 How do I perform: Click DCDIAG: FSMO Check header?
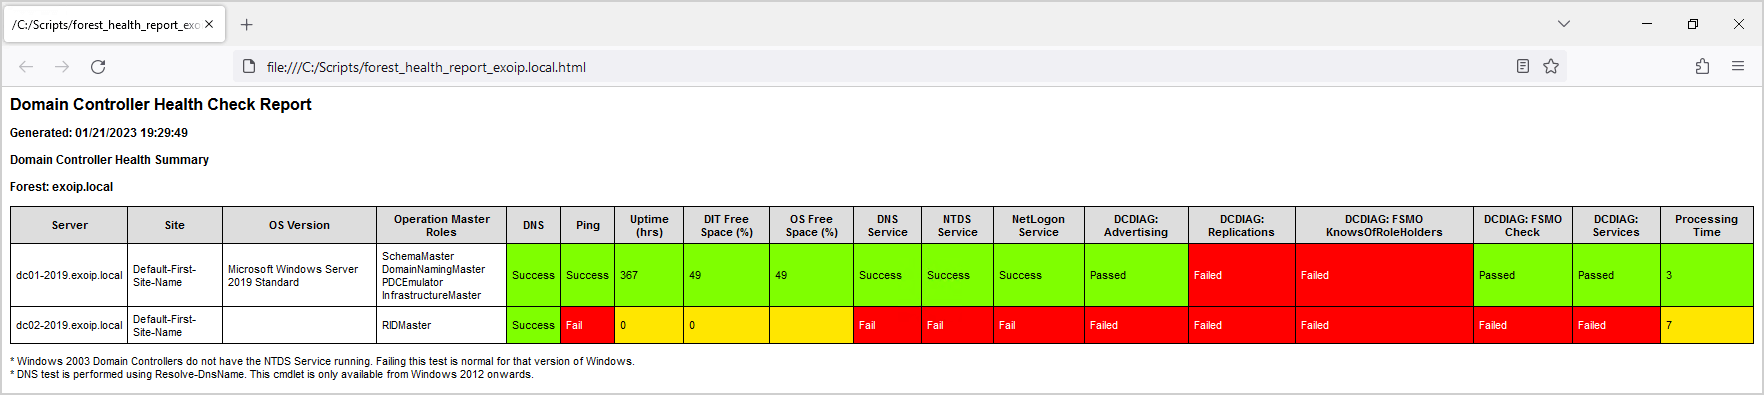click(x=1522, y=225)
